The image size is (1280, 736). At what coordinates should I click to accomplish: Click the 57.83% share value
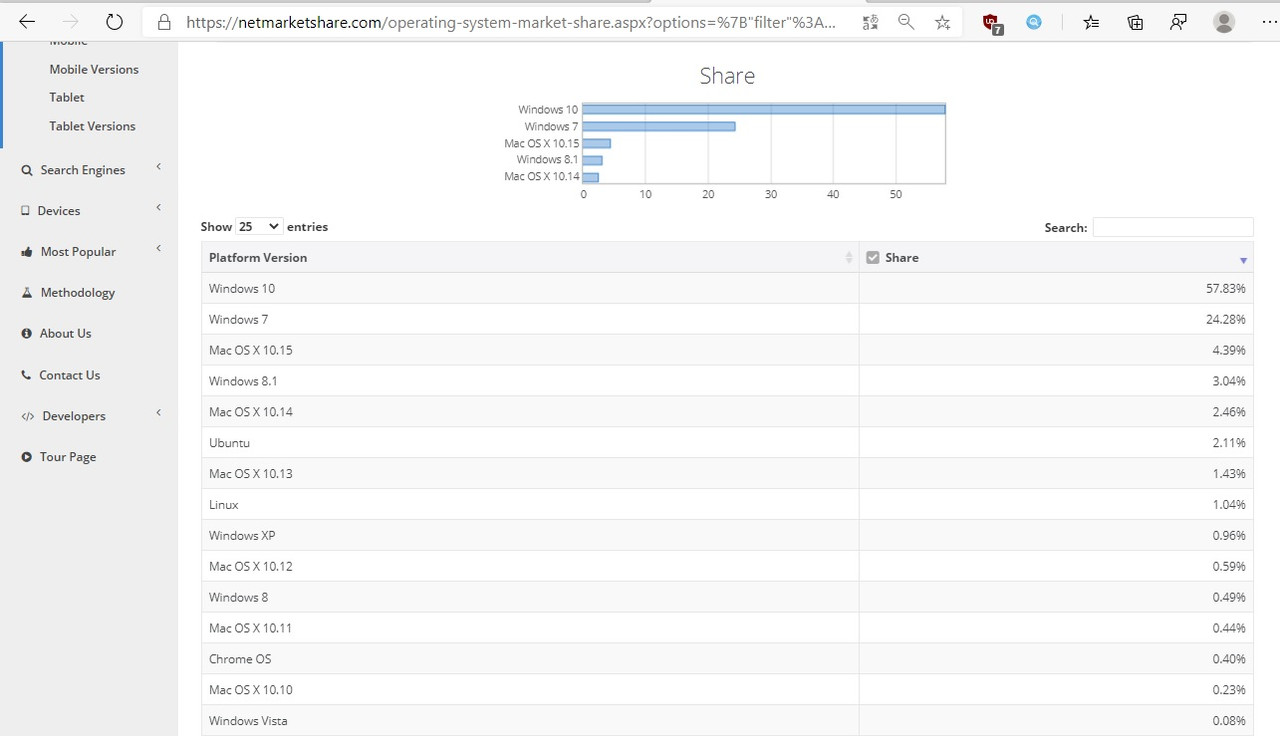(1226, 288)
